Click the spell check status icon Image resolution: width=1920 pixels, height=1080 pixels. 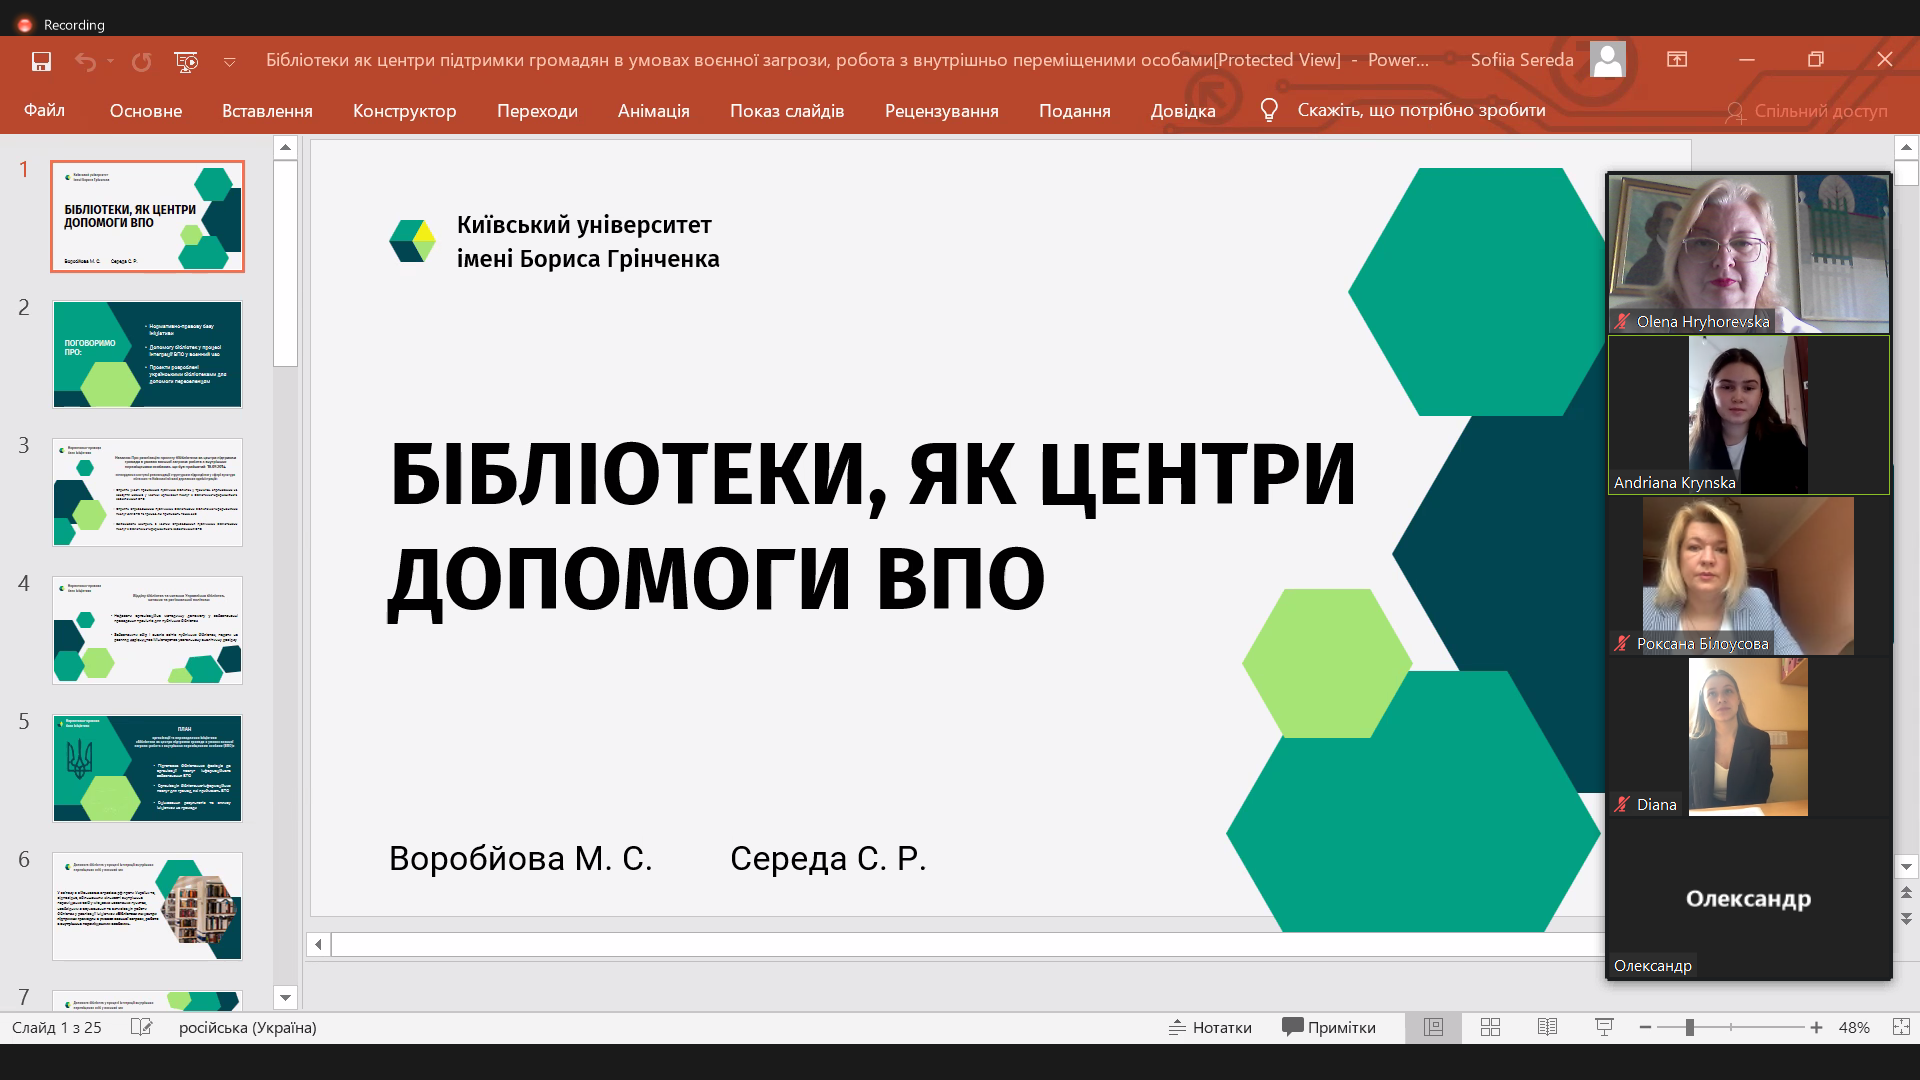[x=141, y=1027]
